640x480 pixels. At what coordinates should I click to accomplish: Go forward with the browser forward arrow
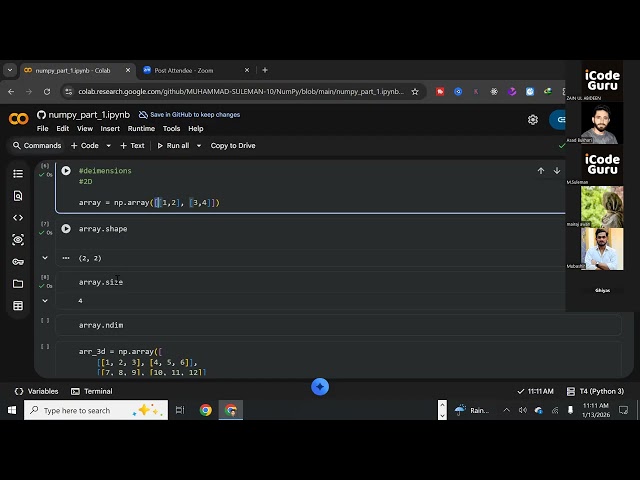click(29, 92)
